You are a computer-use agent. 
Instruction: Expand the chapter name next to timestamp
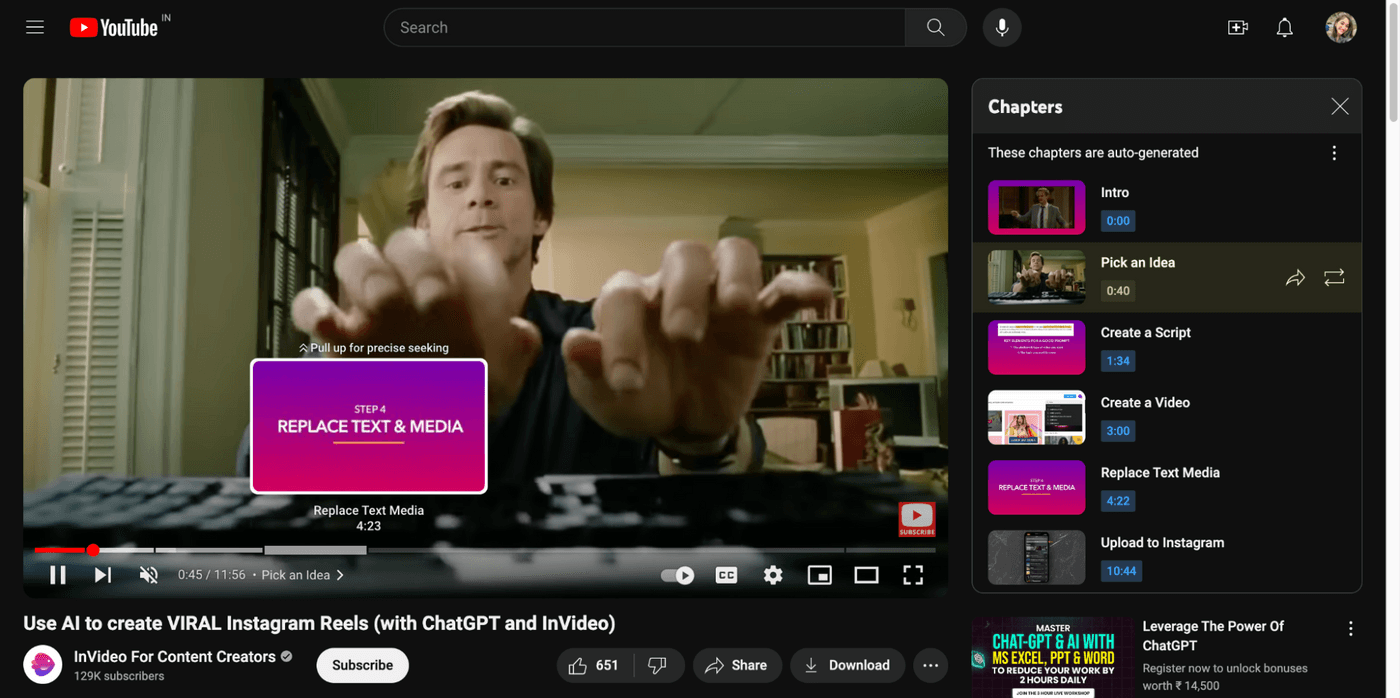(x=340, y=574)
